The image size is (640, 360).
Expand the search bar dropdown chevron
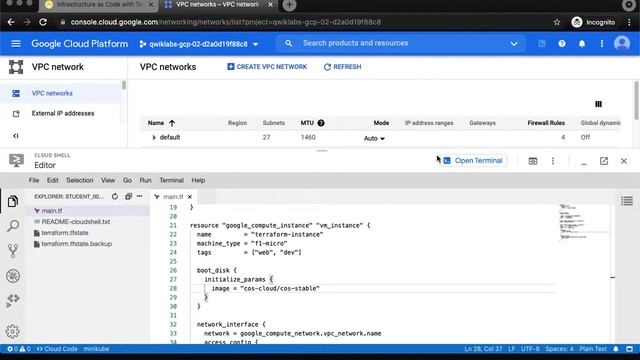point(513,44)
